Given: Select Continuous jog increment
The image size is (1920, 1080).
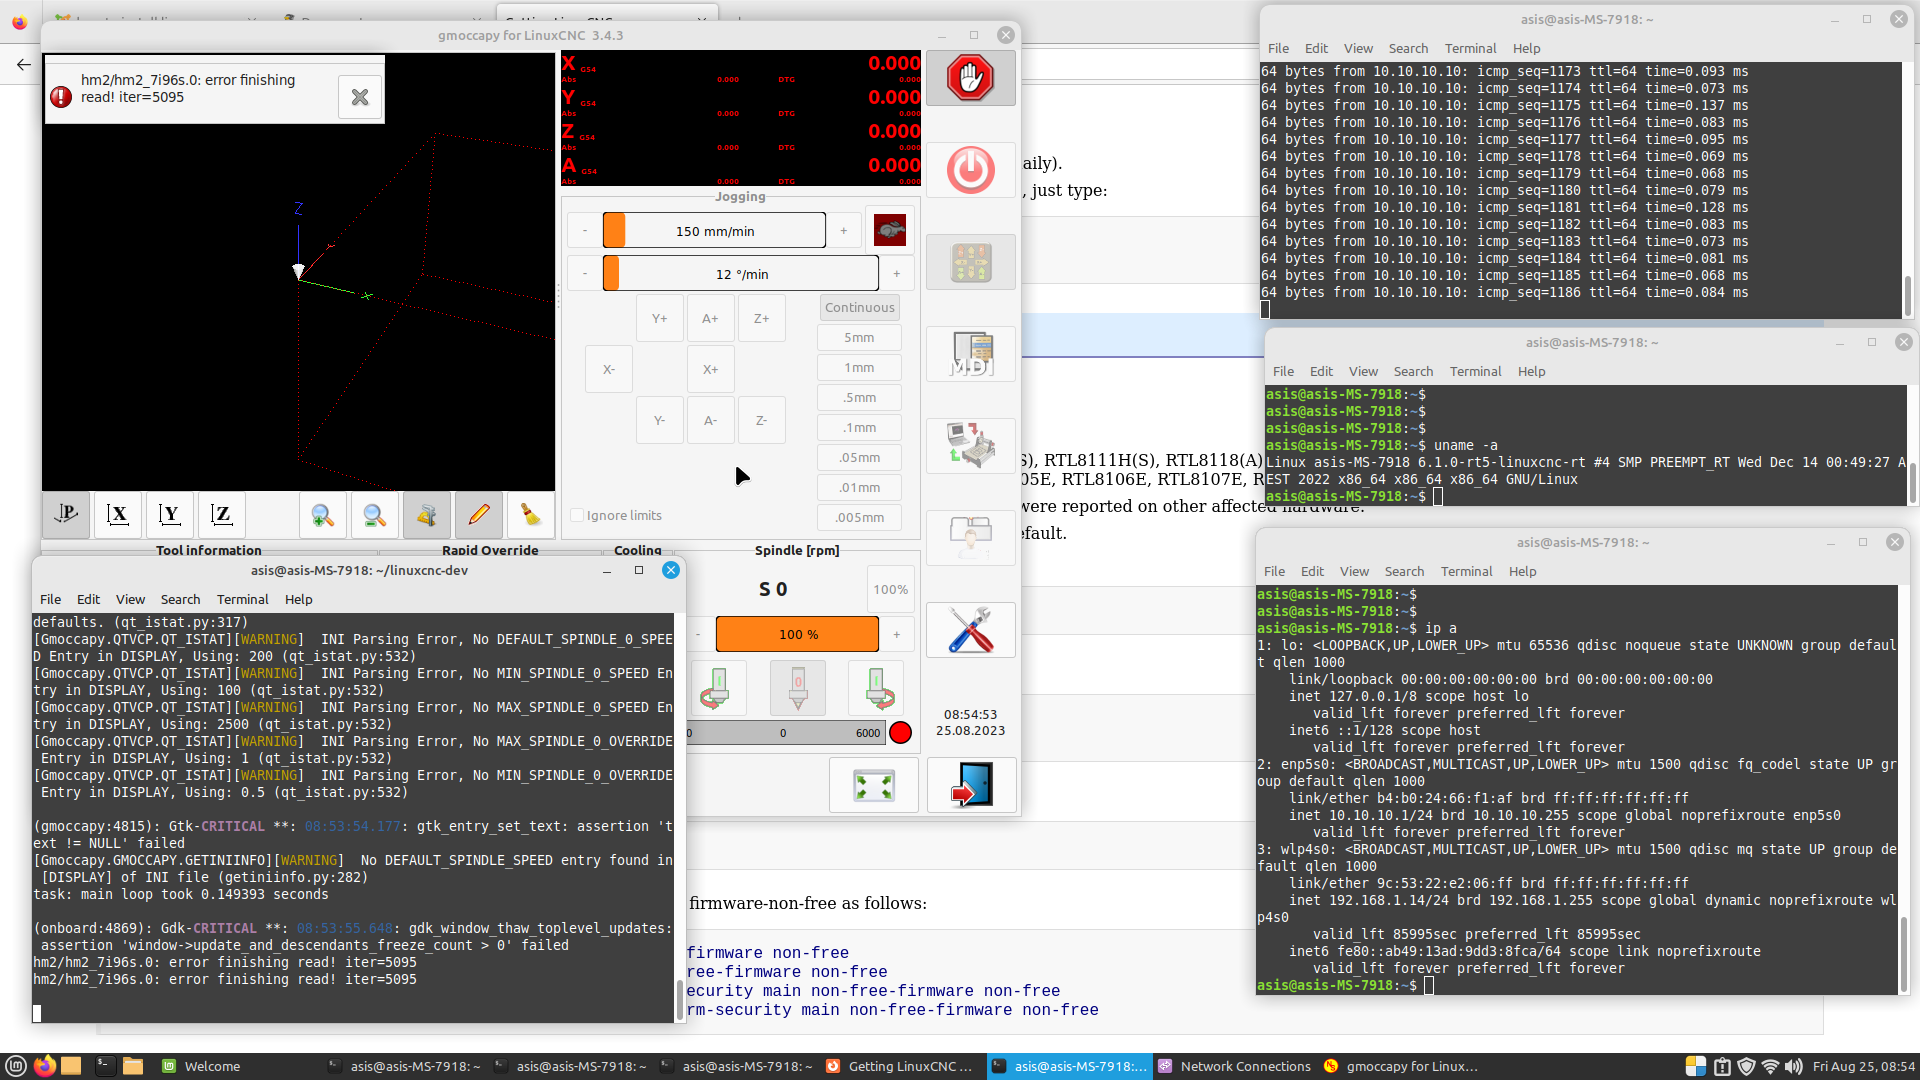Looking at the screenshot, I should (x=859, y=307).
